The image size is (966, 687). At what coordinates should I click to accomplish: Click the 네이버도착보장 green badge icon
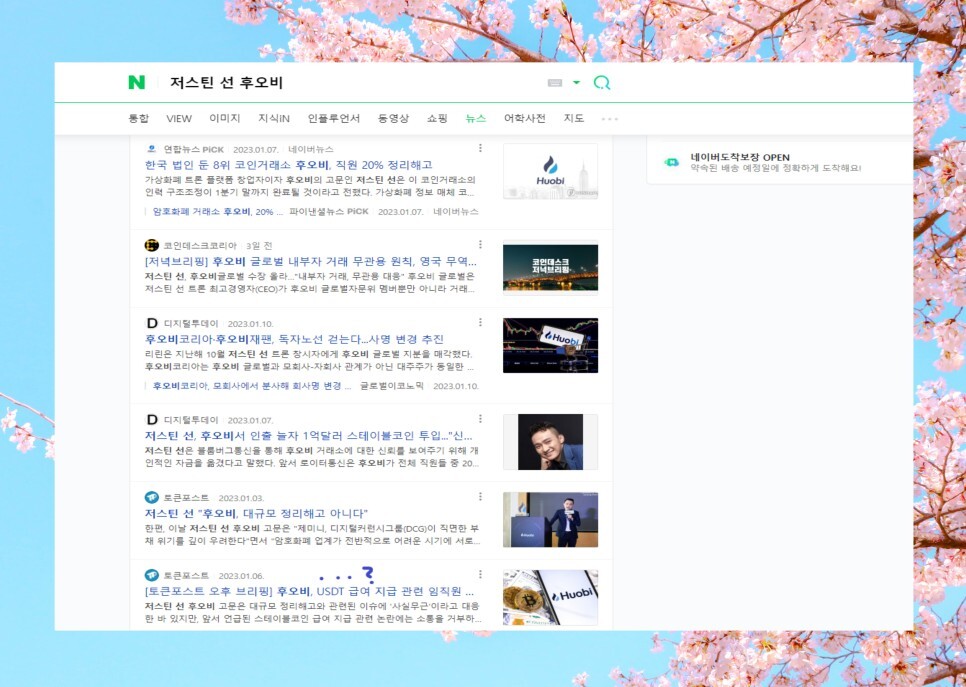tap(672, 162)
